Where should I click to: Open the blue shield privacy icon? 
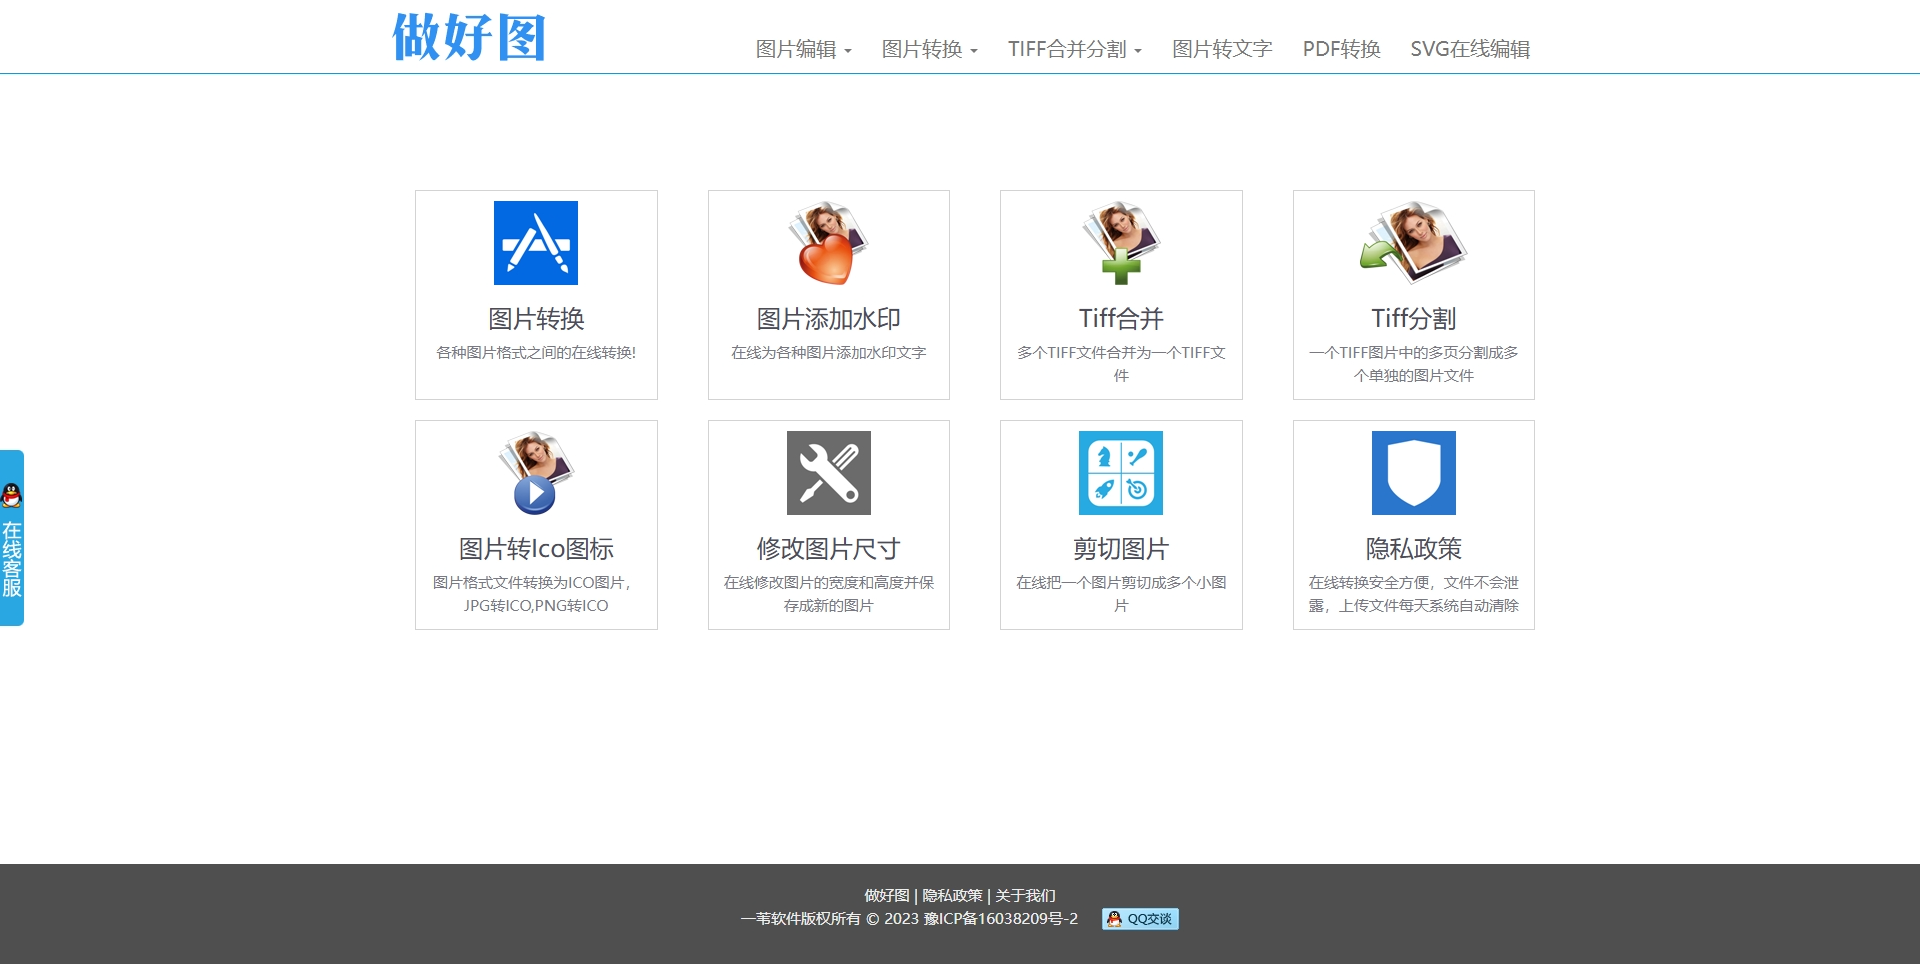(1413, 473)
